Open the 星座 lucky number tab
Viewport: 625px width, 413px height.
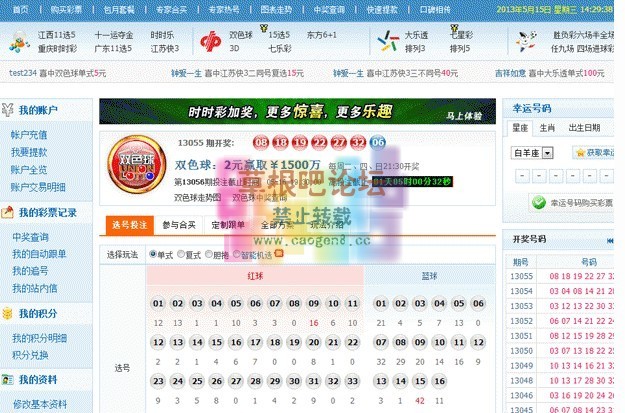coord(520,128)
